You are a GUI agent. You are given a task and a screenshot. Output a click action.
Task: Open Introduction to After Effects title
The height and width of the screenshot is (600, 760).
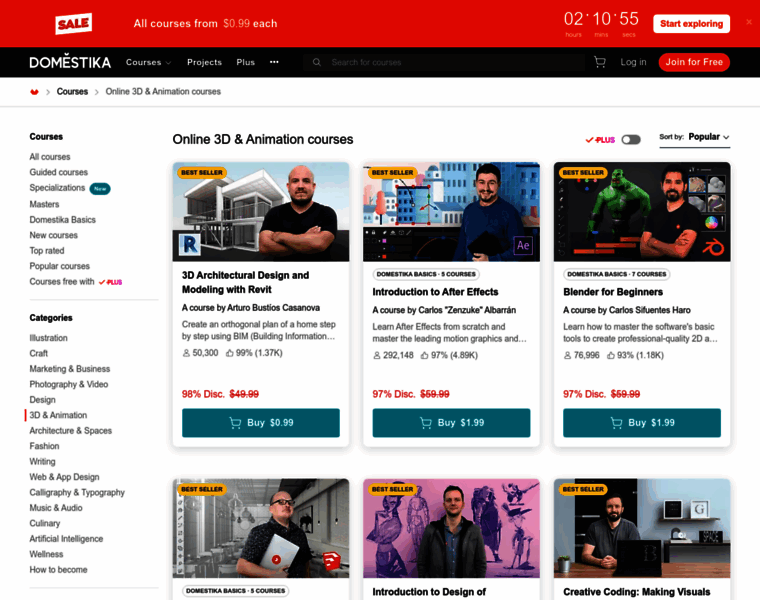point(435,292)
